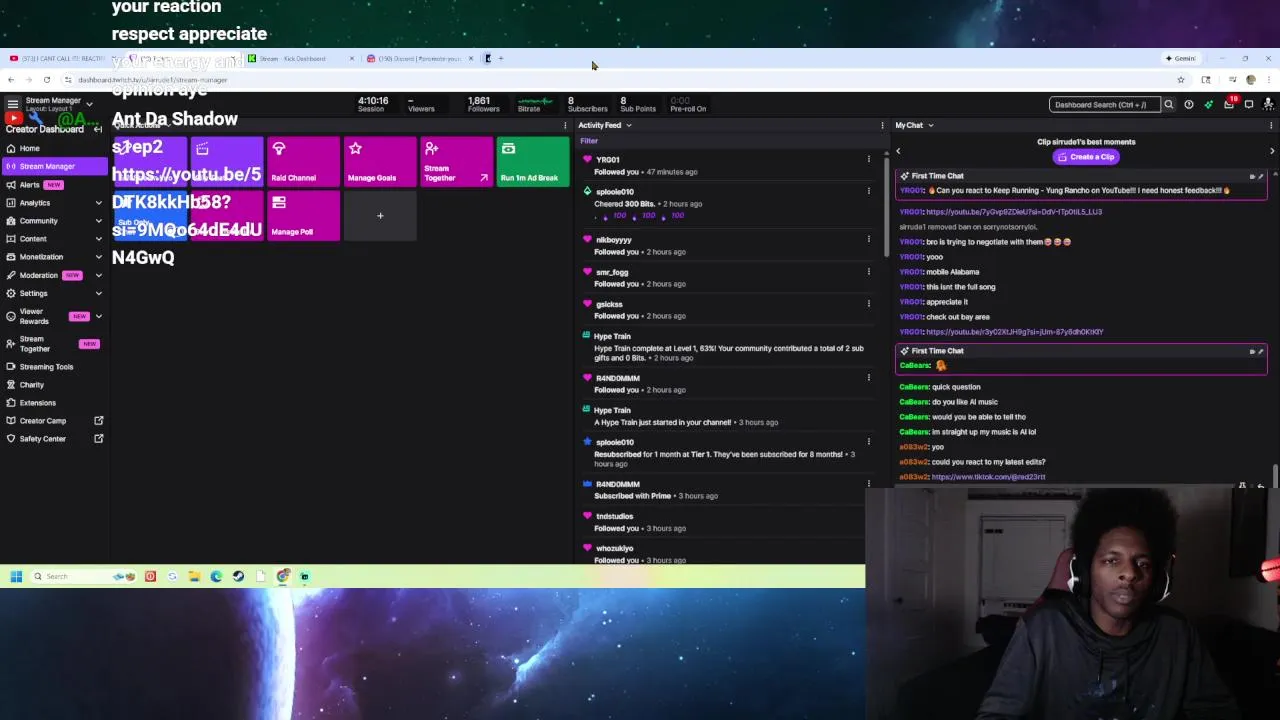Expand the Analytics section

point(98,203)
